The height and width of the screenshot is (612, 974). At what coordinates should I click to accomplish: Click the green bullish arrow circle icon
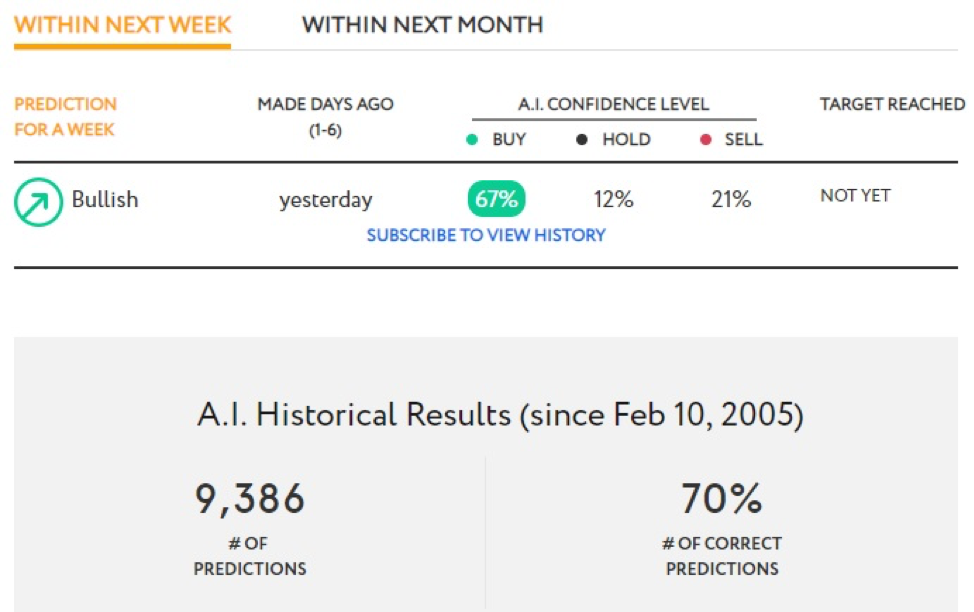(38, 202)
